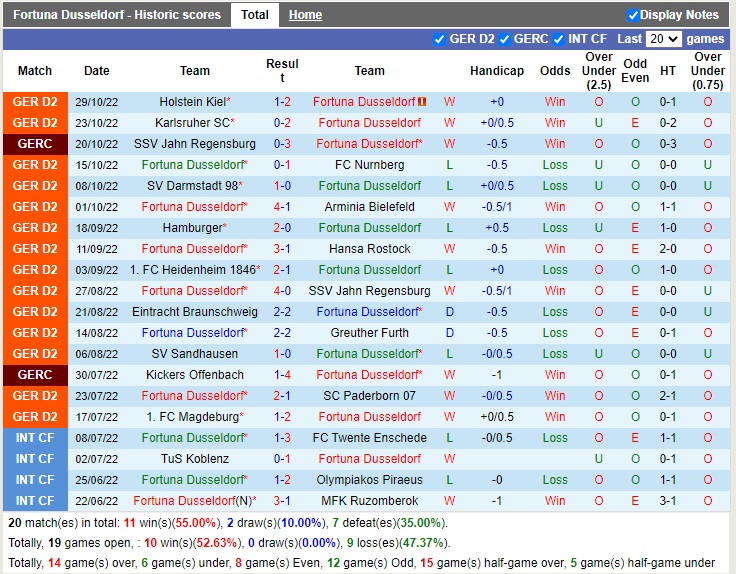Toggle the Display Notes checkbox
The width and height of the screenshot is (736, 574).
633,15
